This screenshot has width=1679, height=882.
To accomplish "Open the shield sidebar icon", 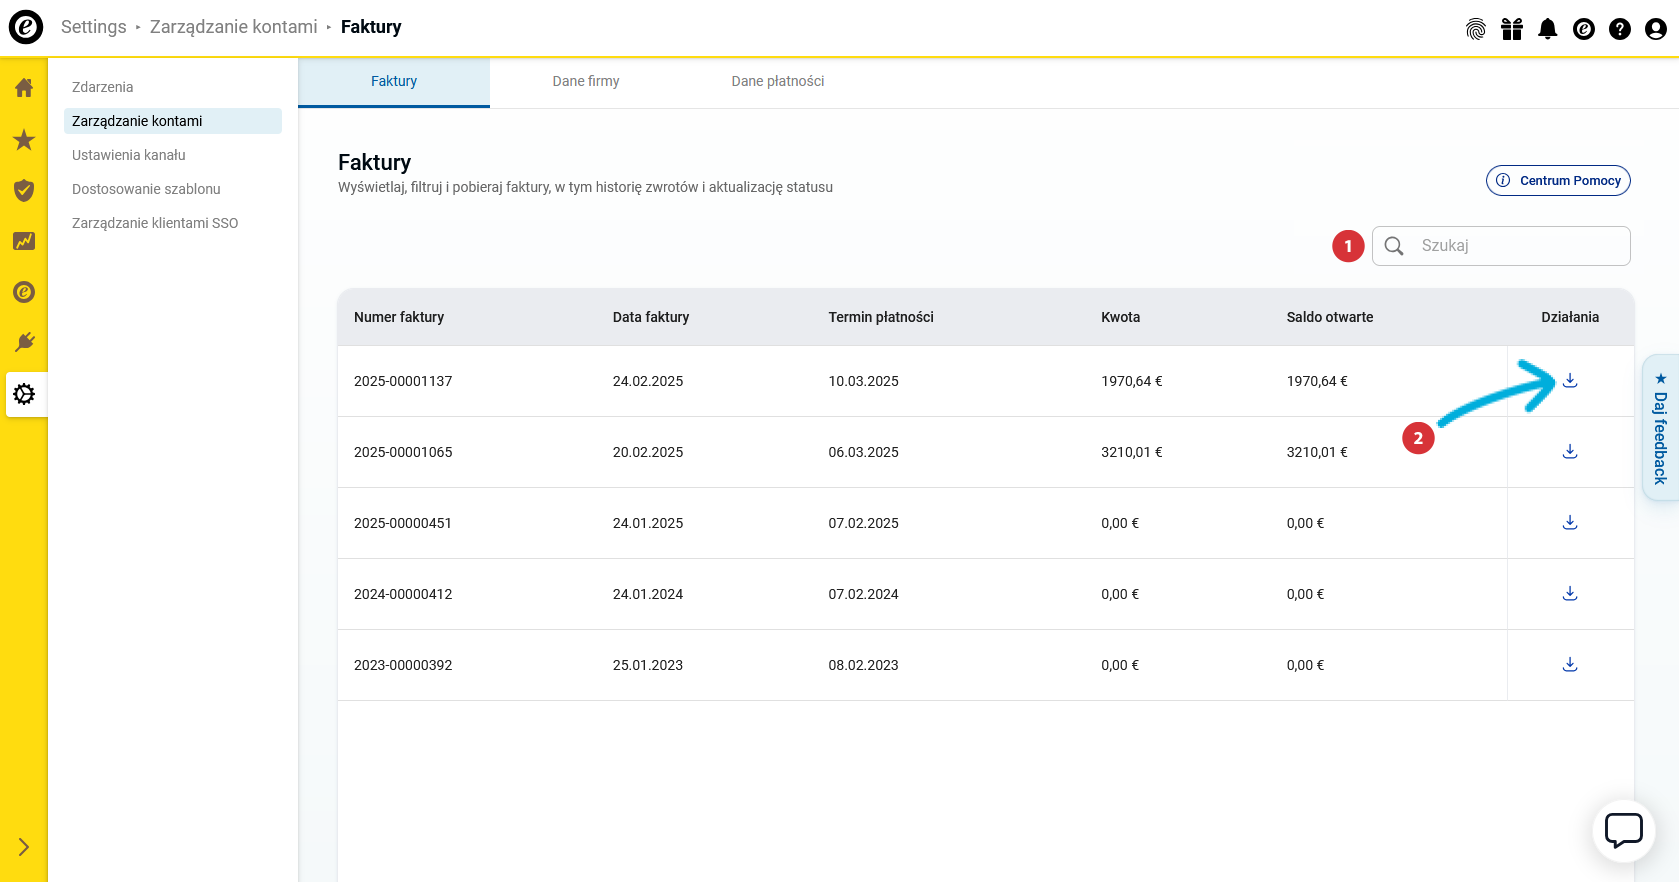I will pos(24,191).
